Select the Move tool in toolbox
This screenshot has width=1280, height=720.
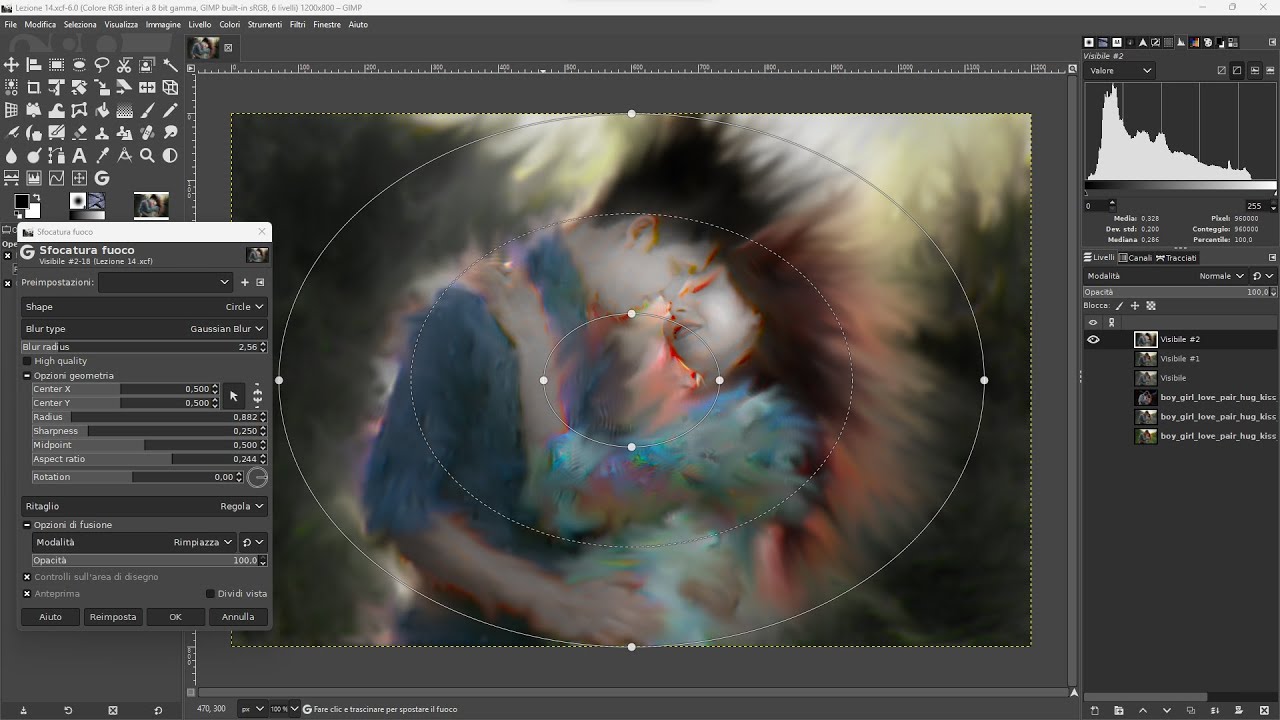point(11,64)
